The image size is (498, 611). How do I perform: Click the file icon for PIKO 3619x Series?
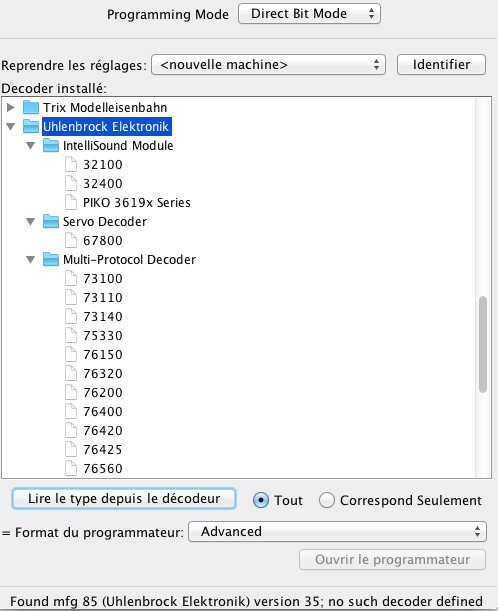tap(71, 202)
